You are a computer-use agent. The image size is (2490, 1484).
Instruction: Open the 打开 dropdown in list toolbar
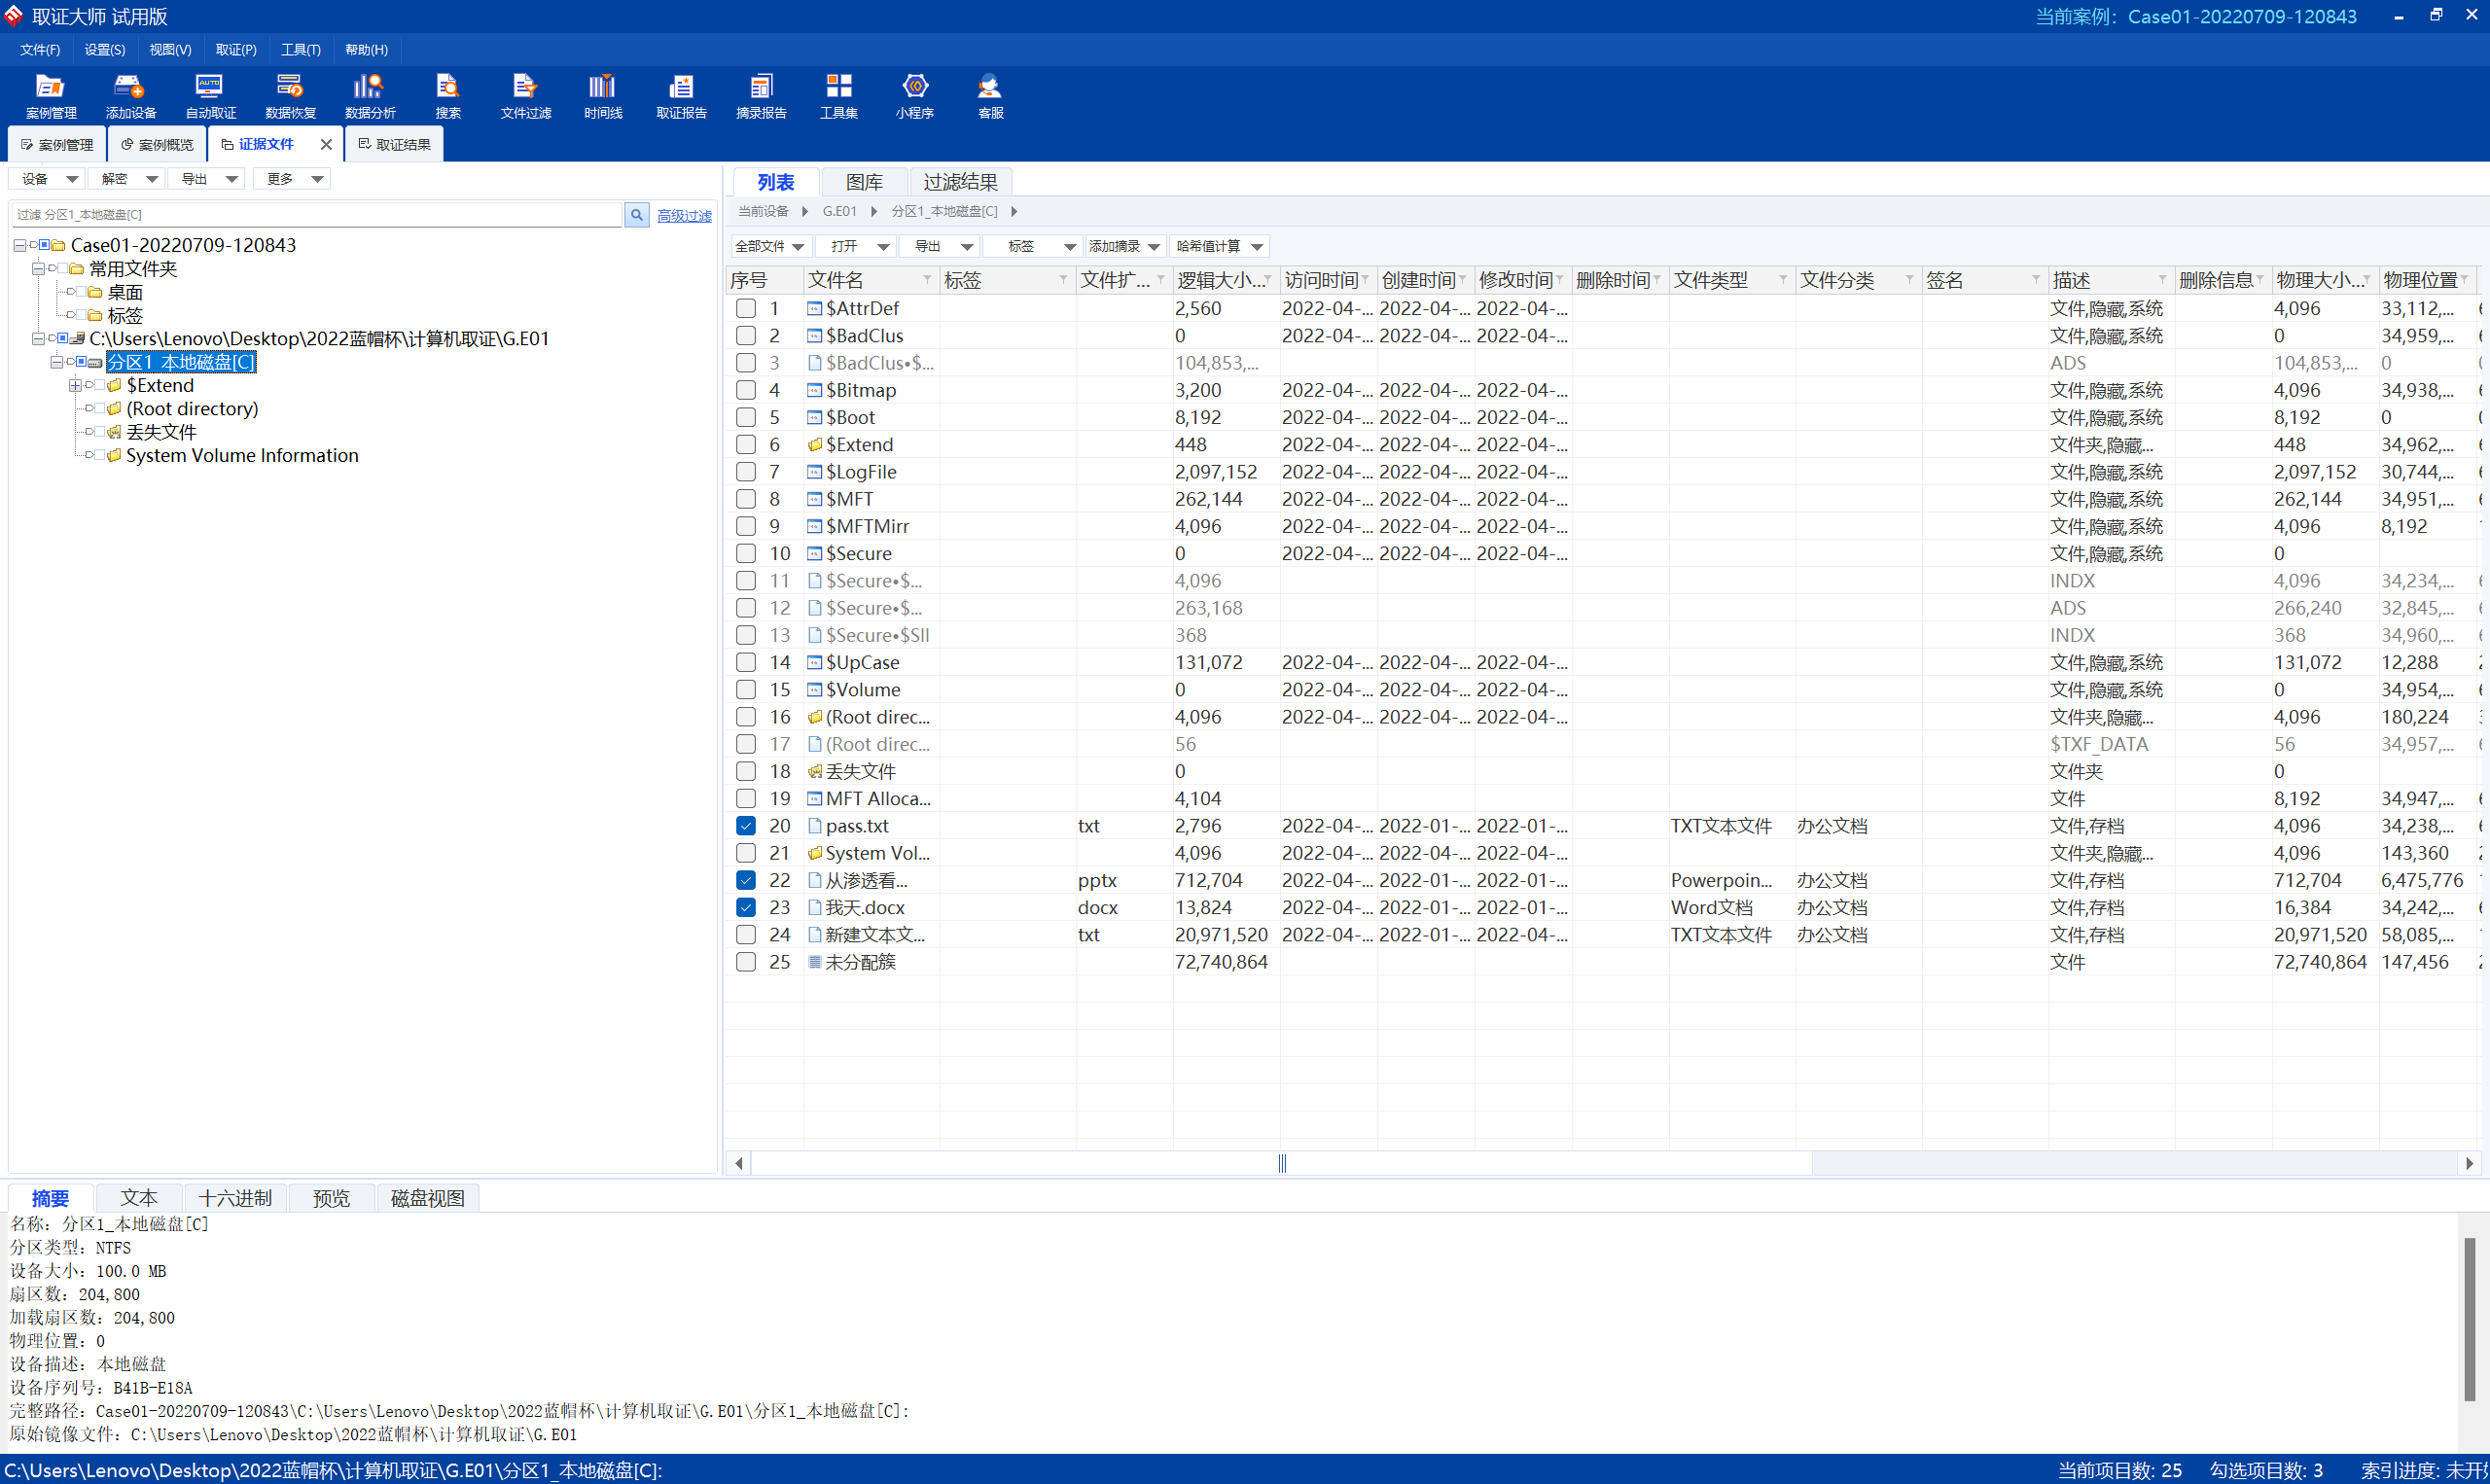pos(858,246)
